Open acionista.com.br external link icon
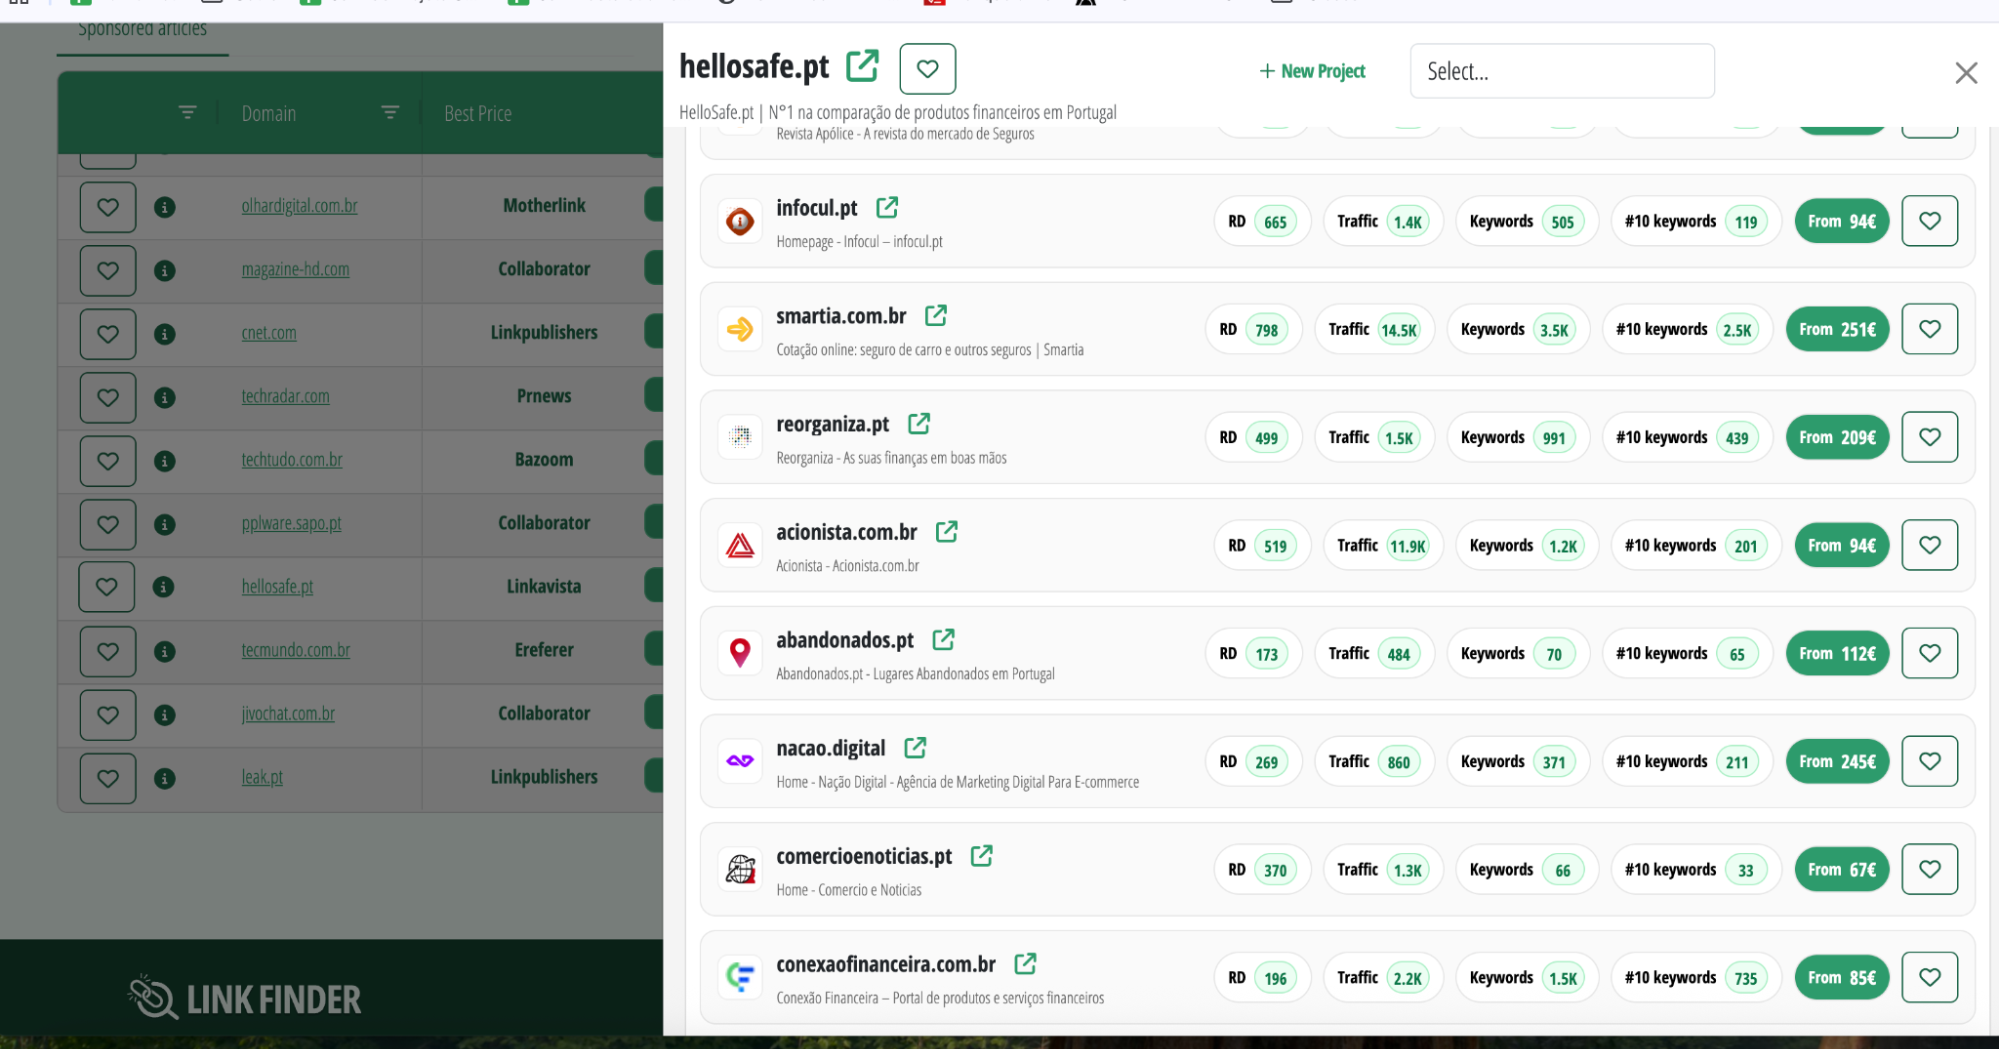The image size is (1999, 1050). [x=947, y=531]
